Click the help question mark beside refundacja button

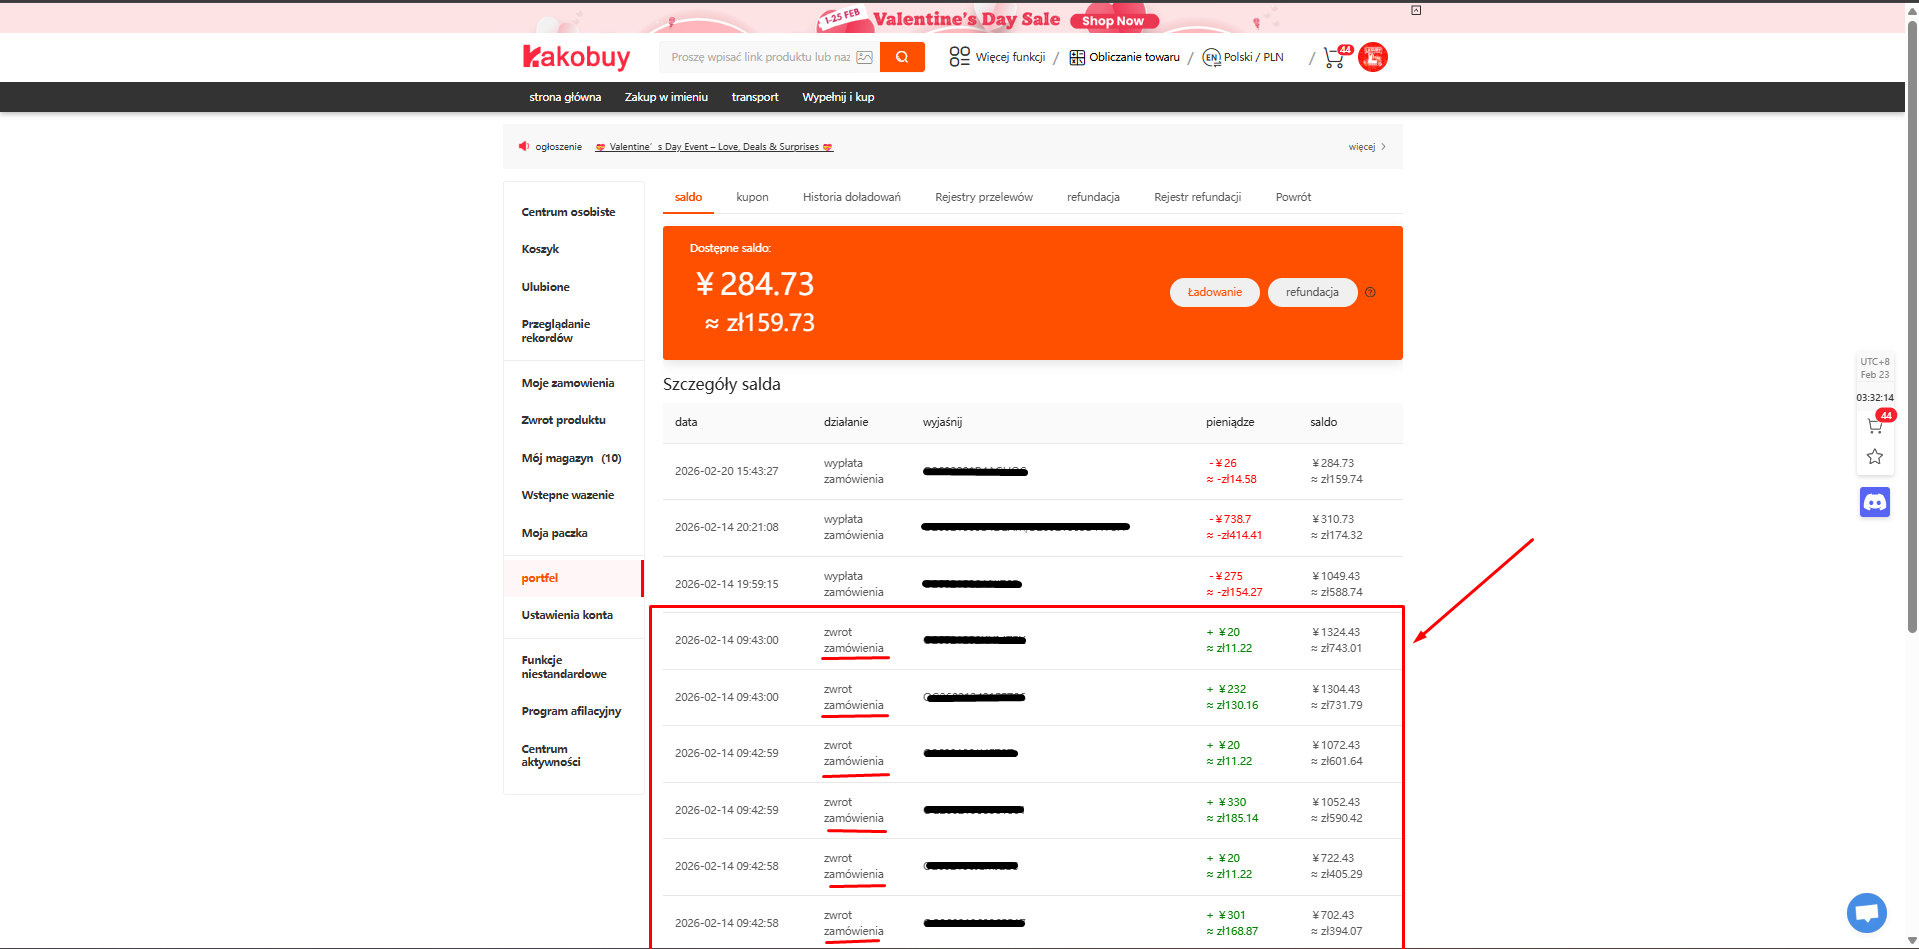coord(1370,292)
